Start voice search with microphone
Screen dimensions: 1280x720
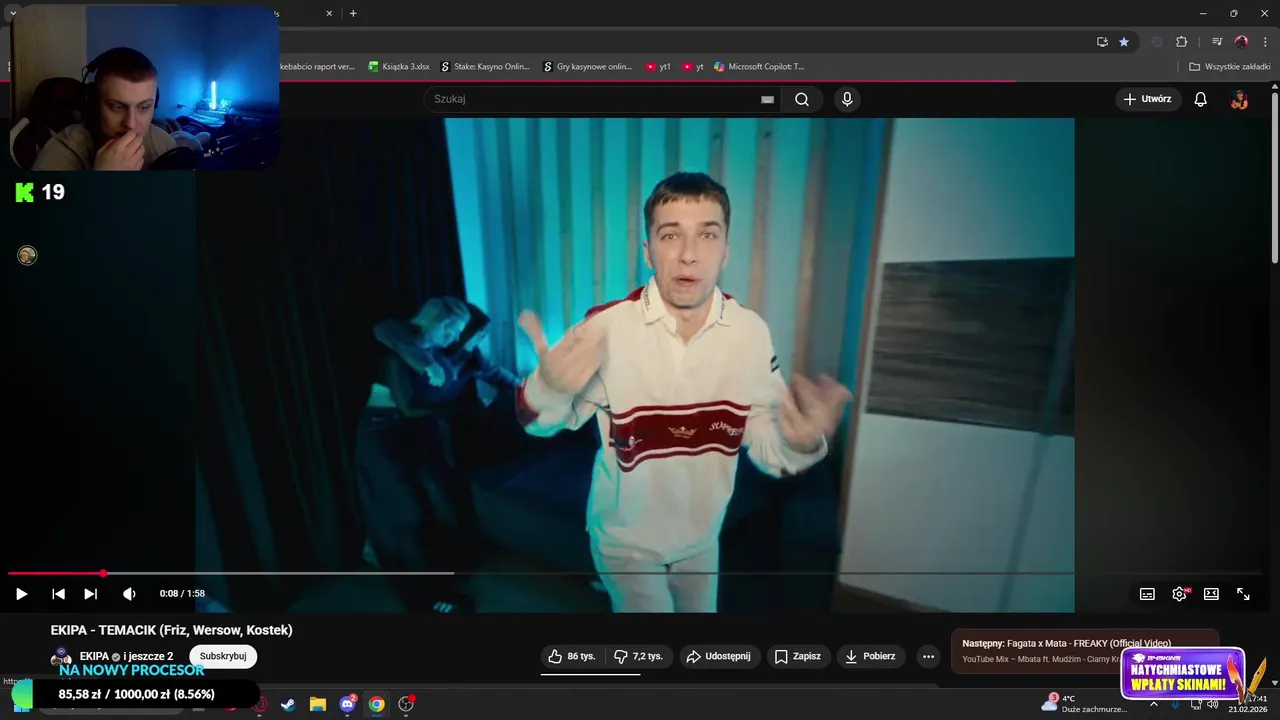pyautogui.click(x=847, y=99)
